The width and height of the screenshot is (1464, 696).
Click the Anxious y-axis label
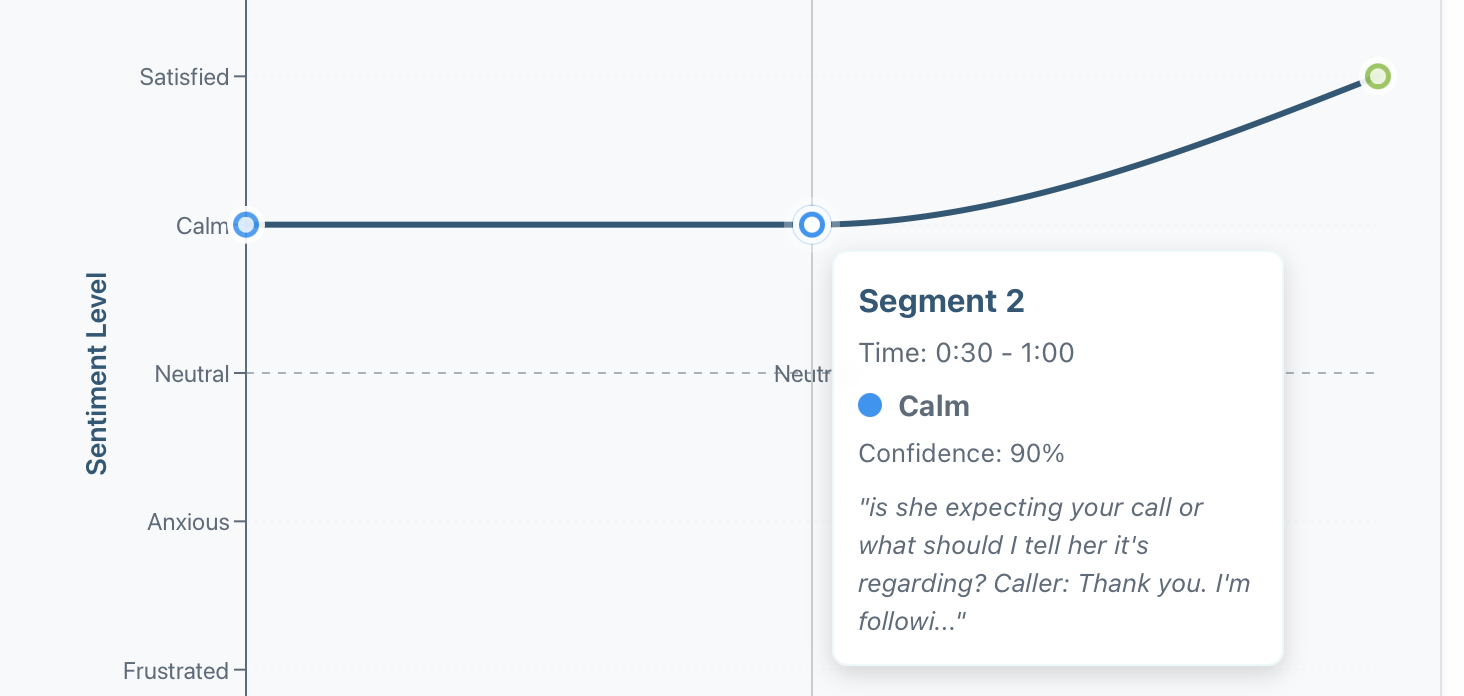[x=188, y=522]
